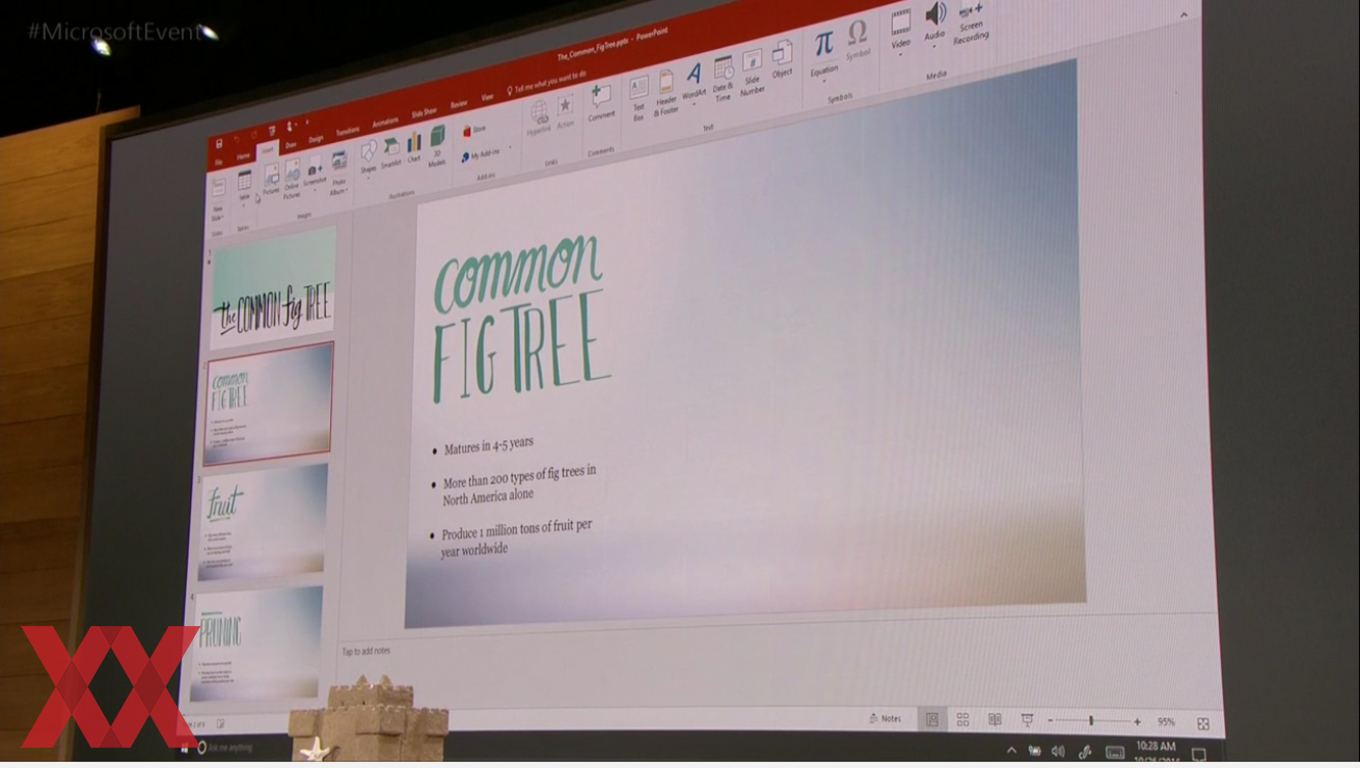This screenshot has height=768, width=1360.
Task: Insert Slide Number
Action: (752, 73)
